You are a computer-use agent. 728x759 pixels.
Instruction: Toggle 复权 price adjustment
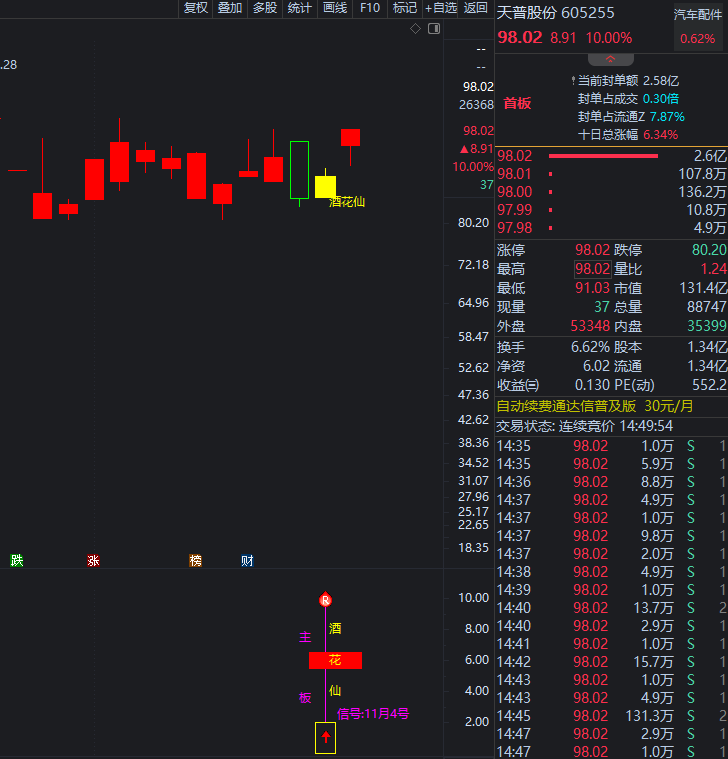pyautogui.click(x=196, y=8)
